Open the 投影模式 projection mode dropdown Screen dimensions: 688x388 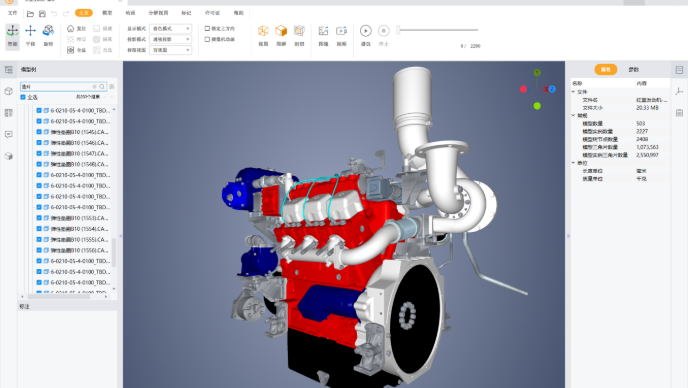click(170, 39)
